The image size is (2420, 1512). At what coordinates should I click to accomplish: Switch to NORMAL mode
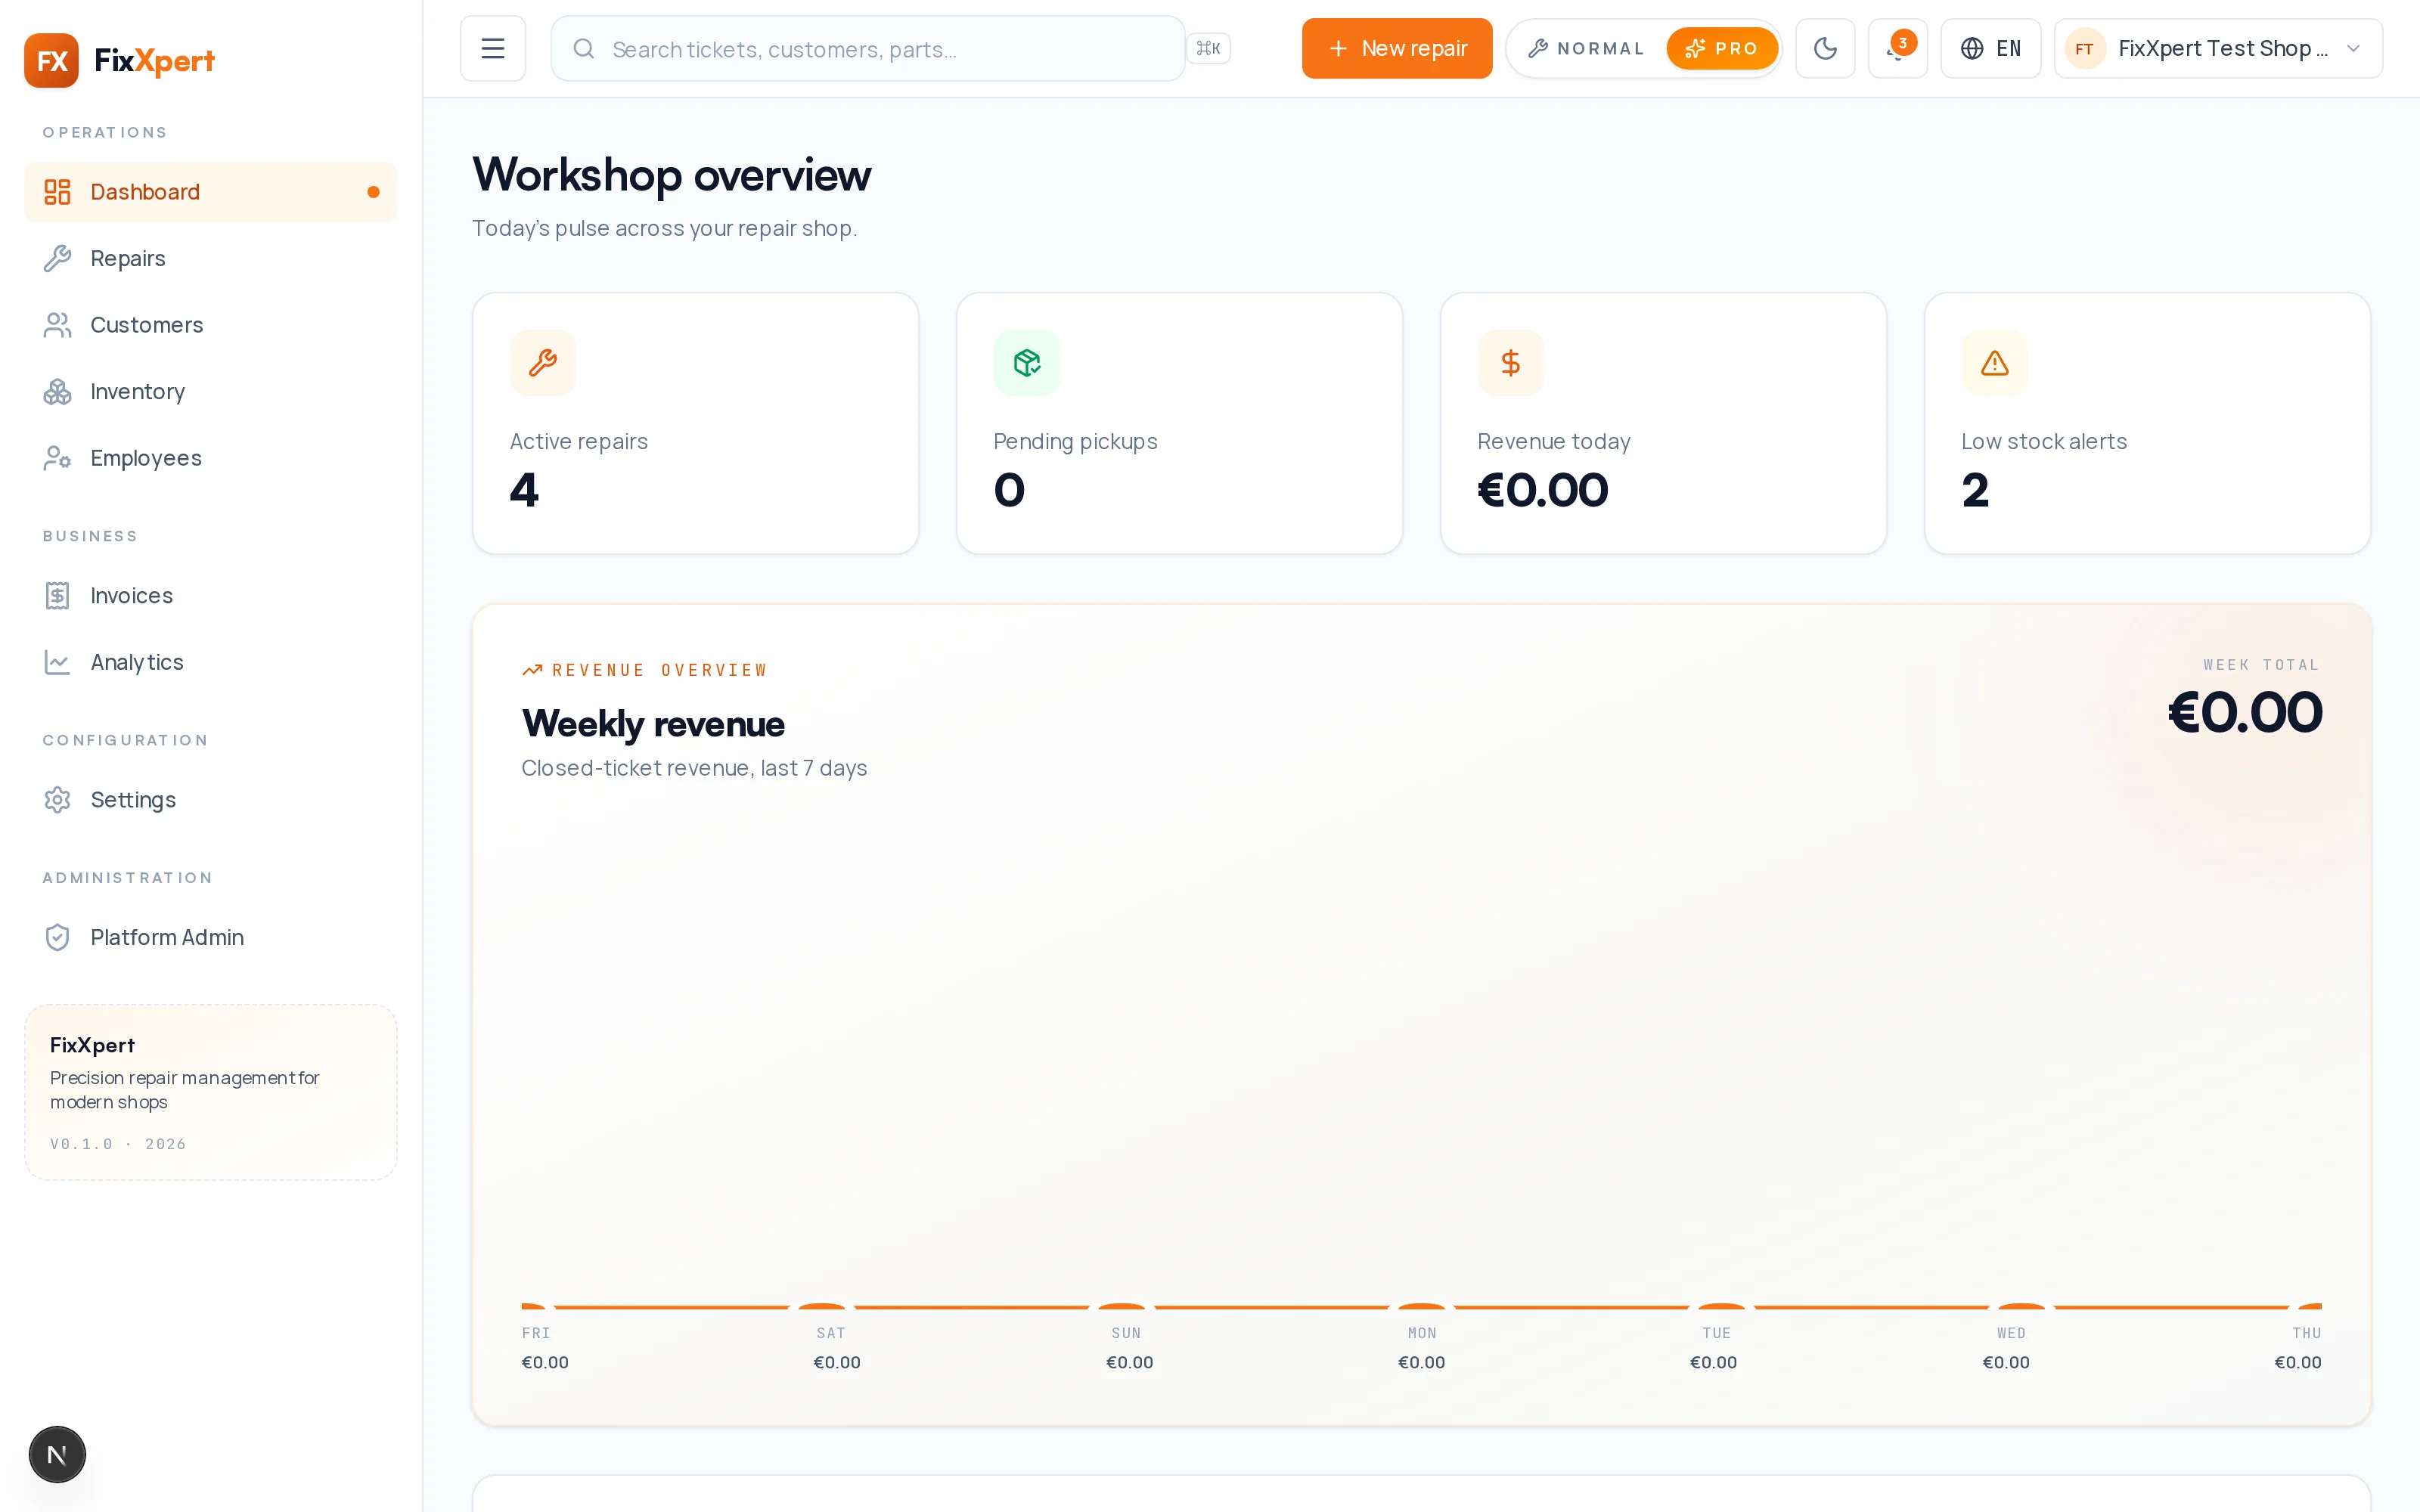pos(1586,48)
